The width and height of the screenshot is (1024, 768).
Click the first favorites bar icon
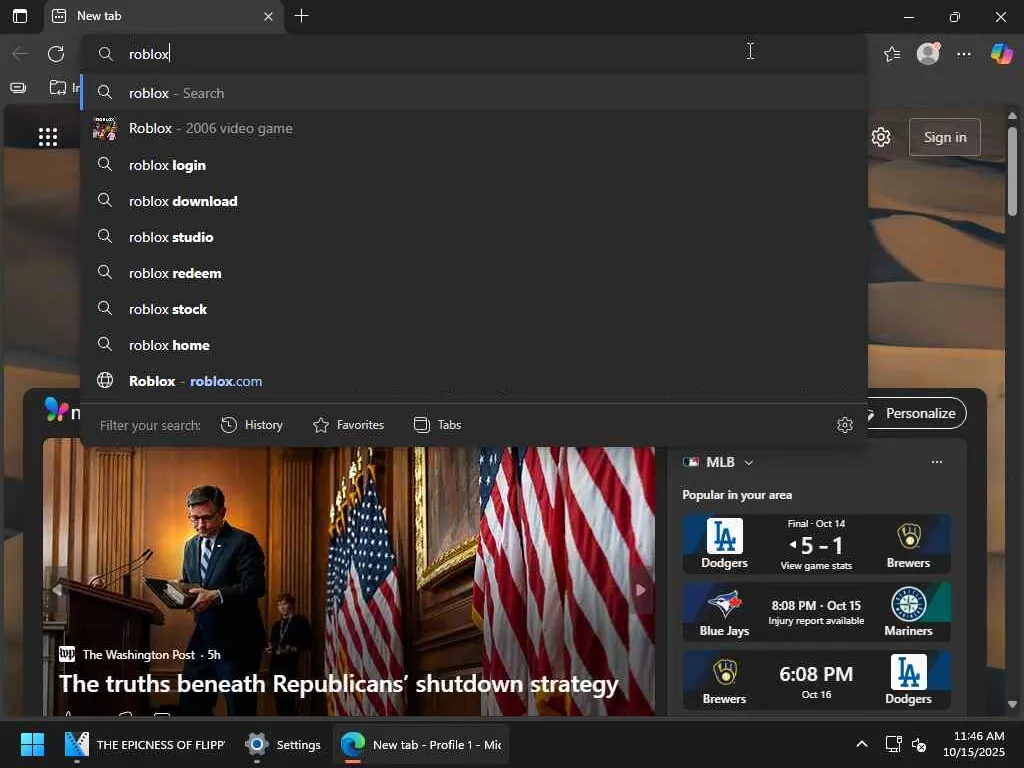pyautogui.click(x=18, y=88)
